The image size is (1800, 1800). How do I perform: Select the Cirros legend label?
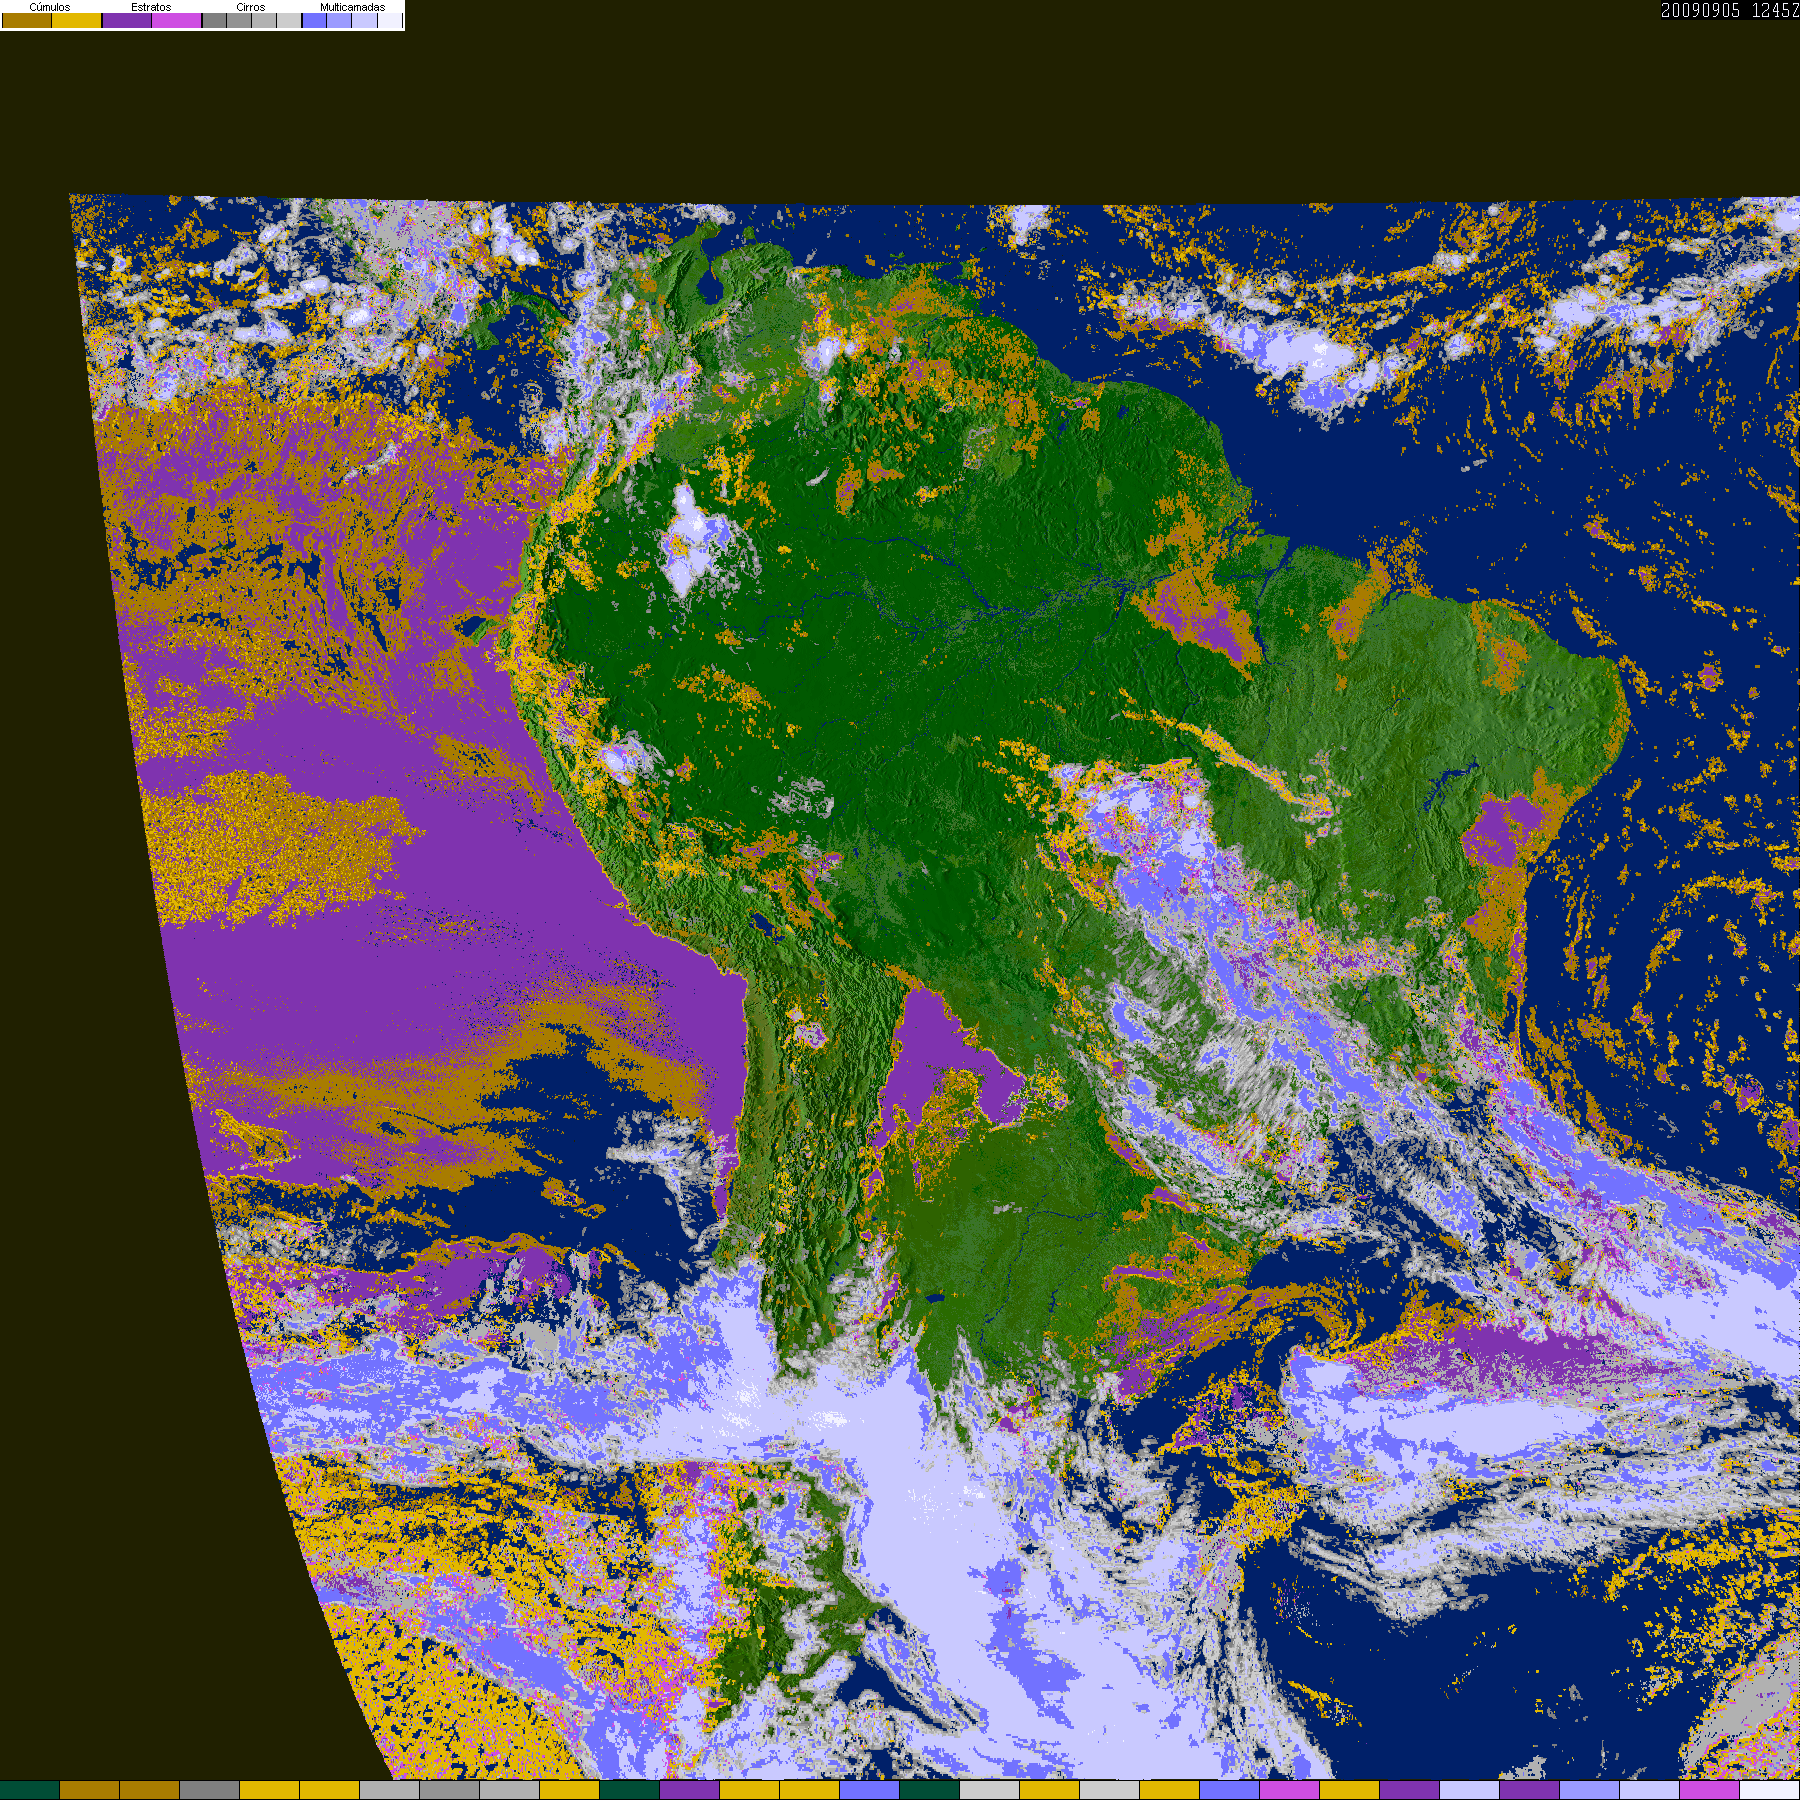[x=250, y=7]
